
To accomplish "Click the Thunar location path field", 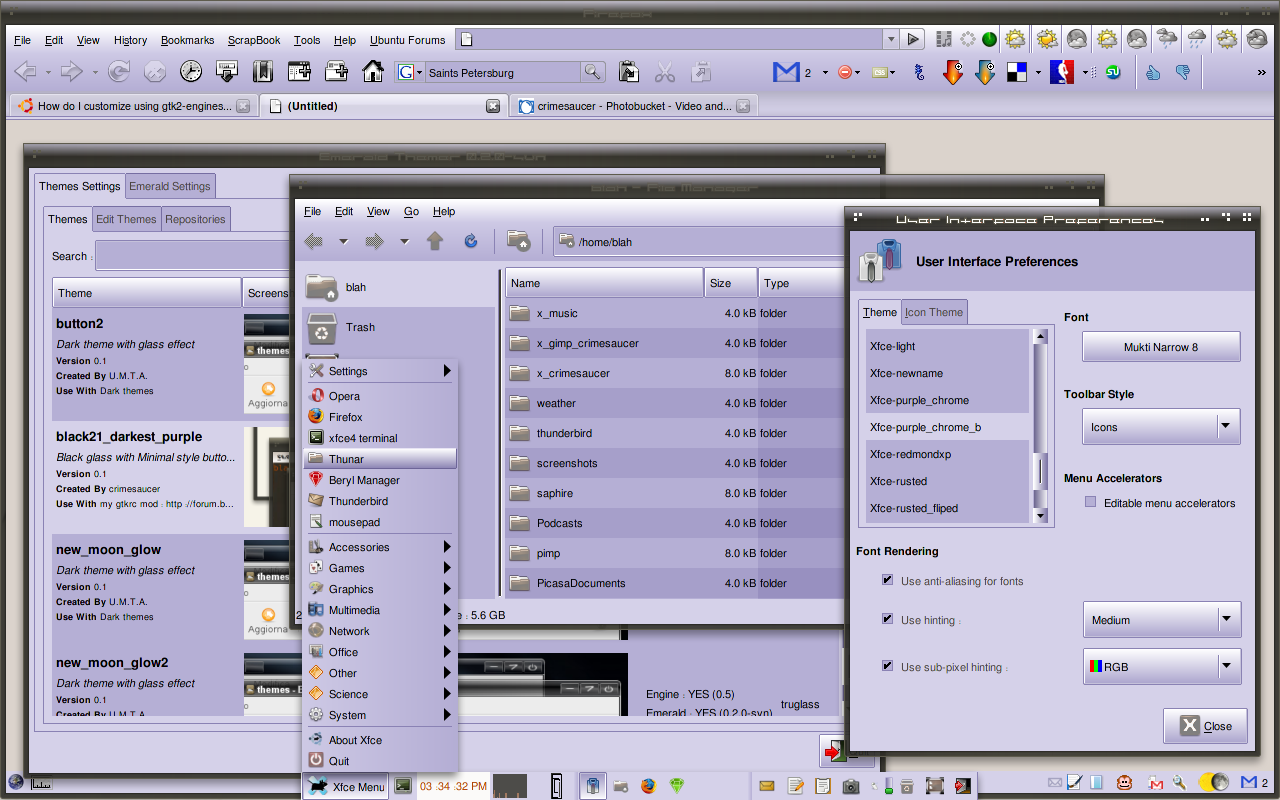I will [x=700, y=241].
